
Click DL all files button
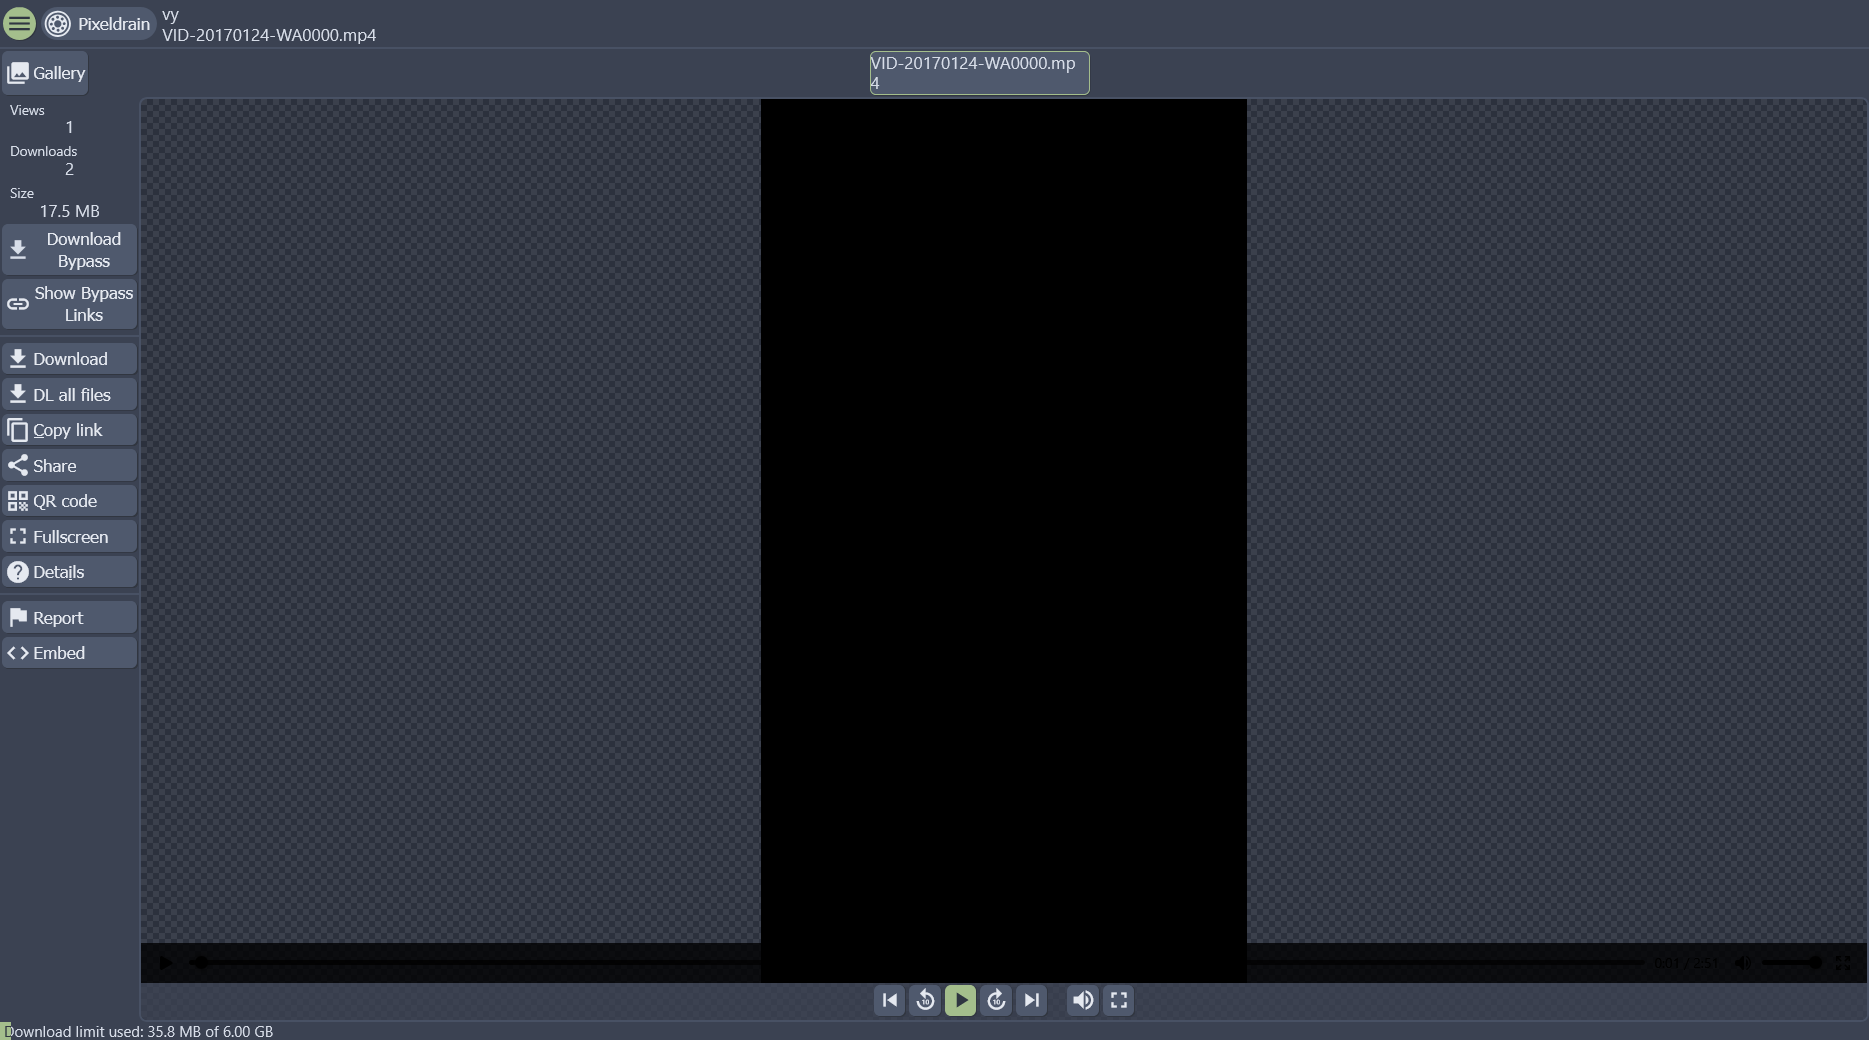[69, 395]
